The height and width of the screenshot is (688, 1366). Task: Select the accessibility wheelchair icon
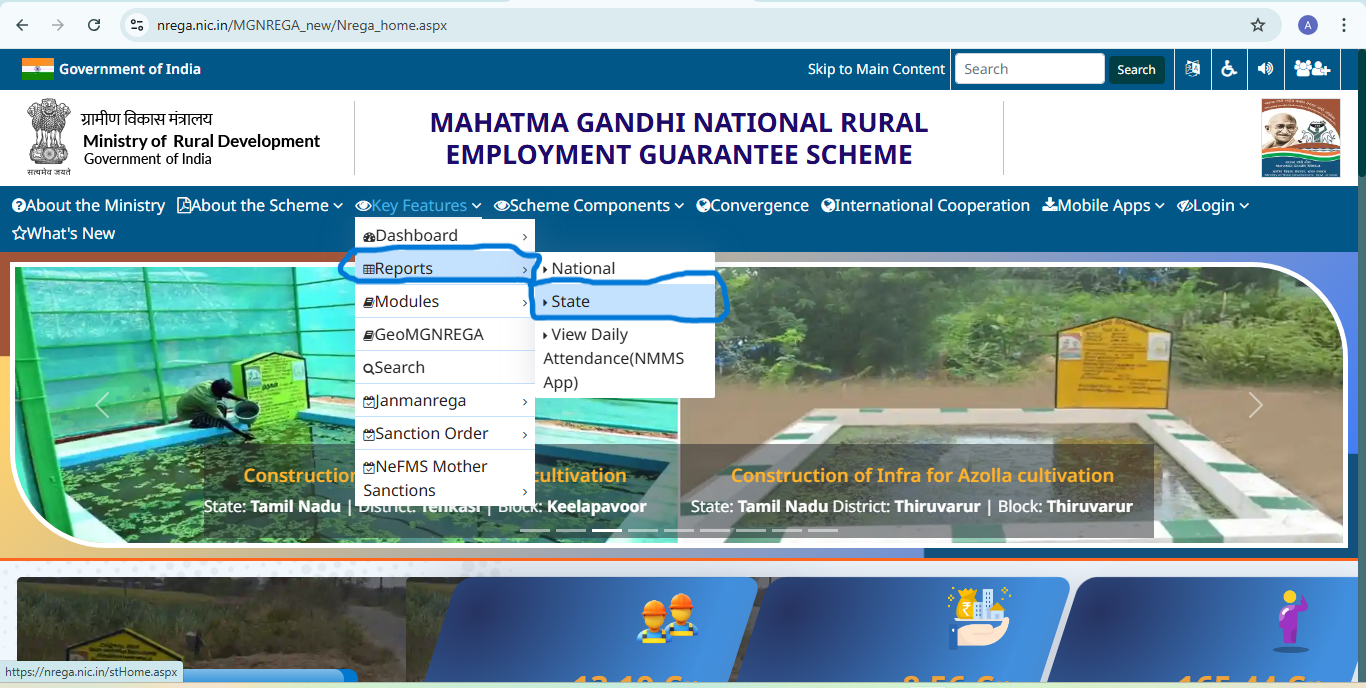(1229, 69)
